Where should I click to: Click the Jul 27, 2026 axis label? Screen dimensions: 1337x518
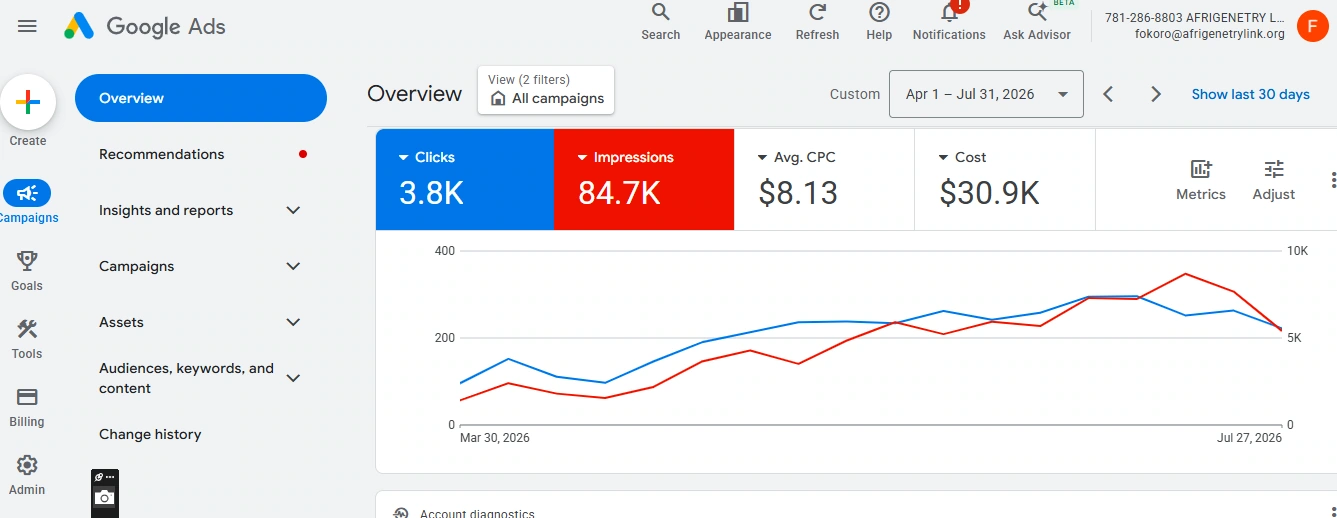(1249, 438)
